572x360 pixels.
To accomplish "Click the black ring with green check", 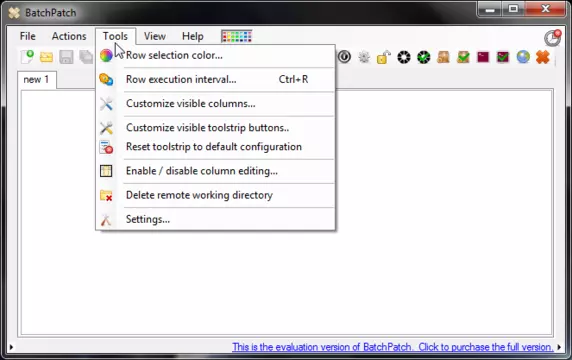I will (x=424, y=57).
